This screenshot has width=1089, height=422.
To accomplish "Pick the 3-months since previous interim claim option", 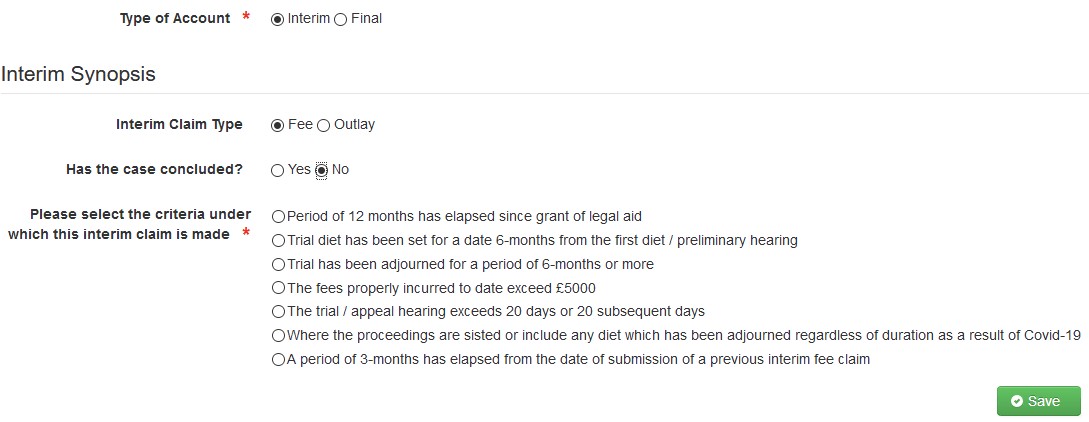I will click(278, 360).
